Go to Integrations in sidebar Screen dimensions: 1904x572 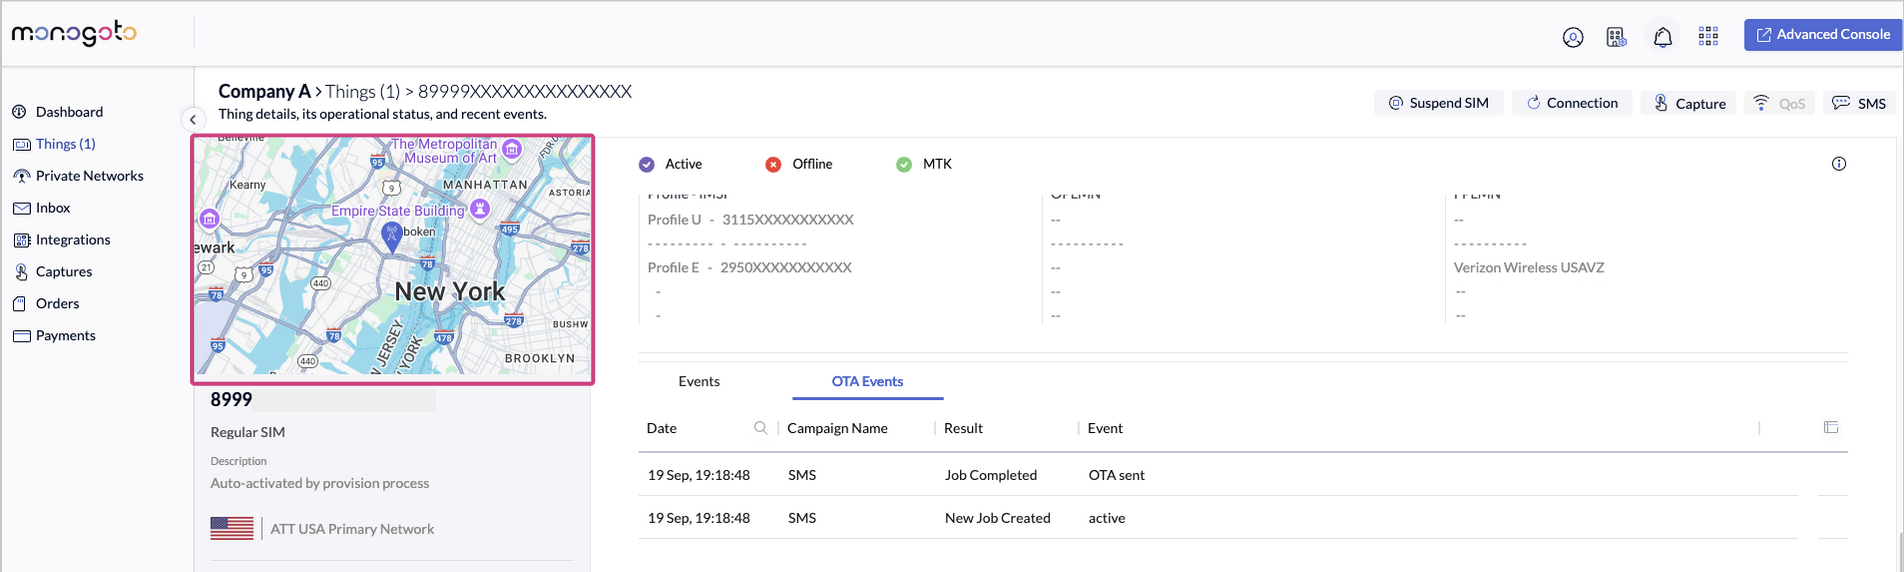(x=73, y=240)
